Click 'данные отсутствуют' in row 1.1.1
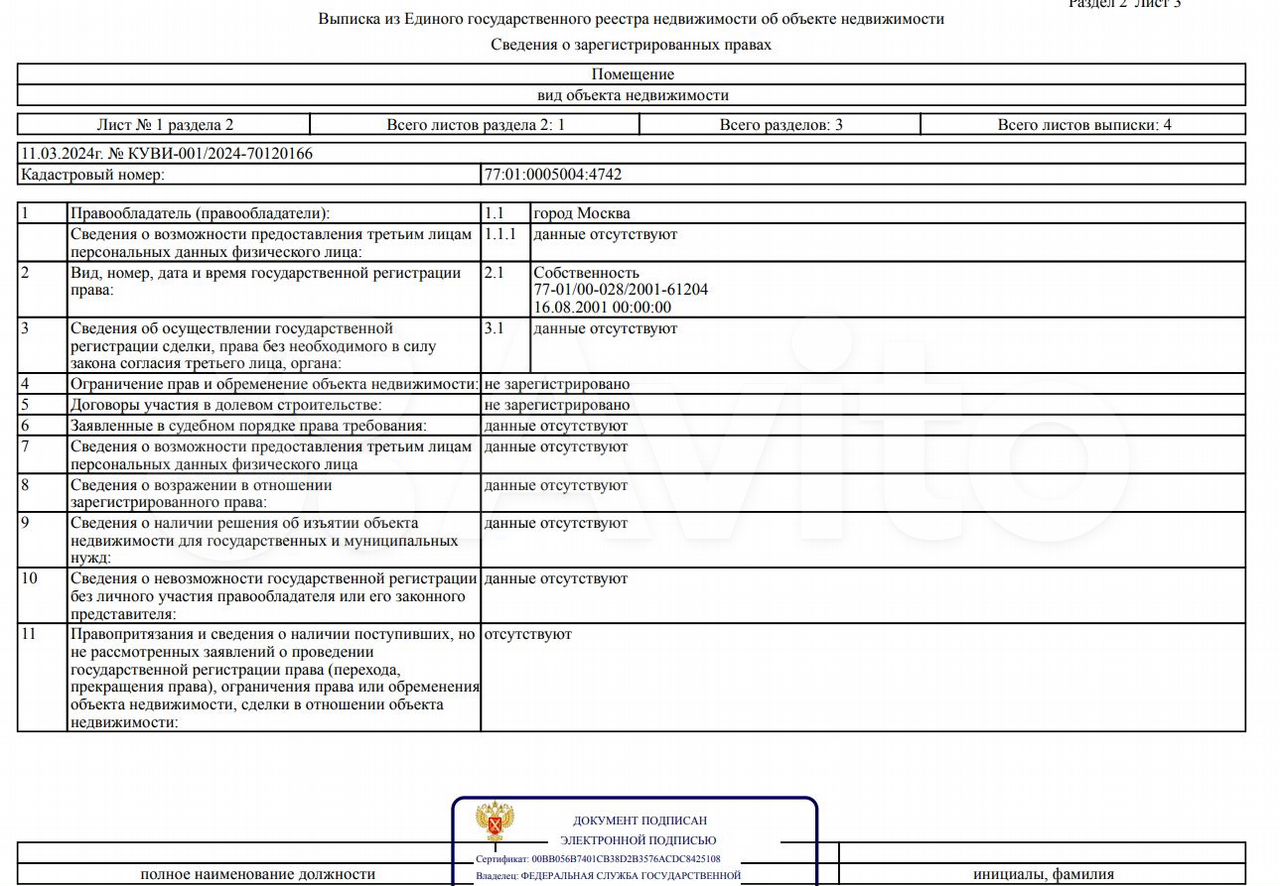 click(605, 234)
